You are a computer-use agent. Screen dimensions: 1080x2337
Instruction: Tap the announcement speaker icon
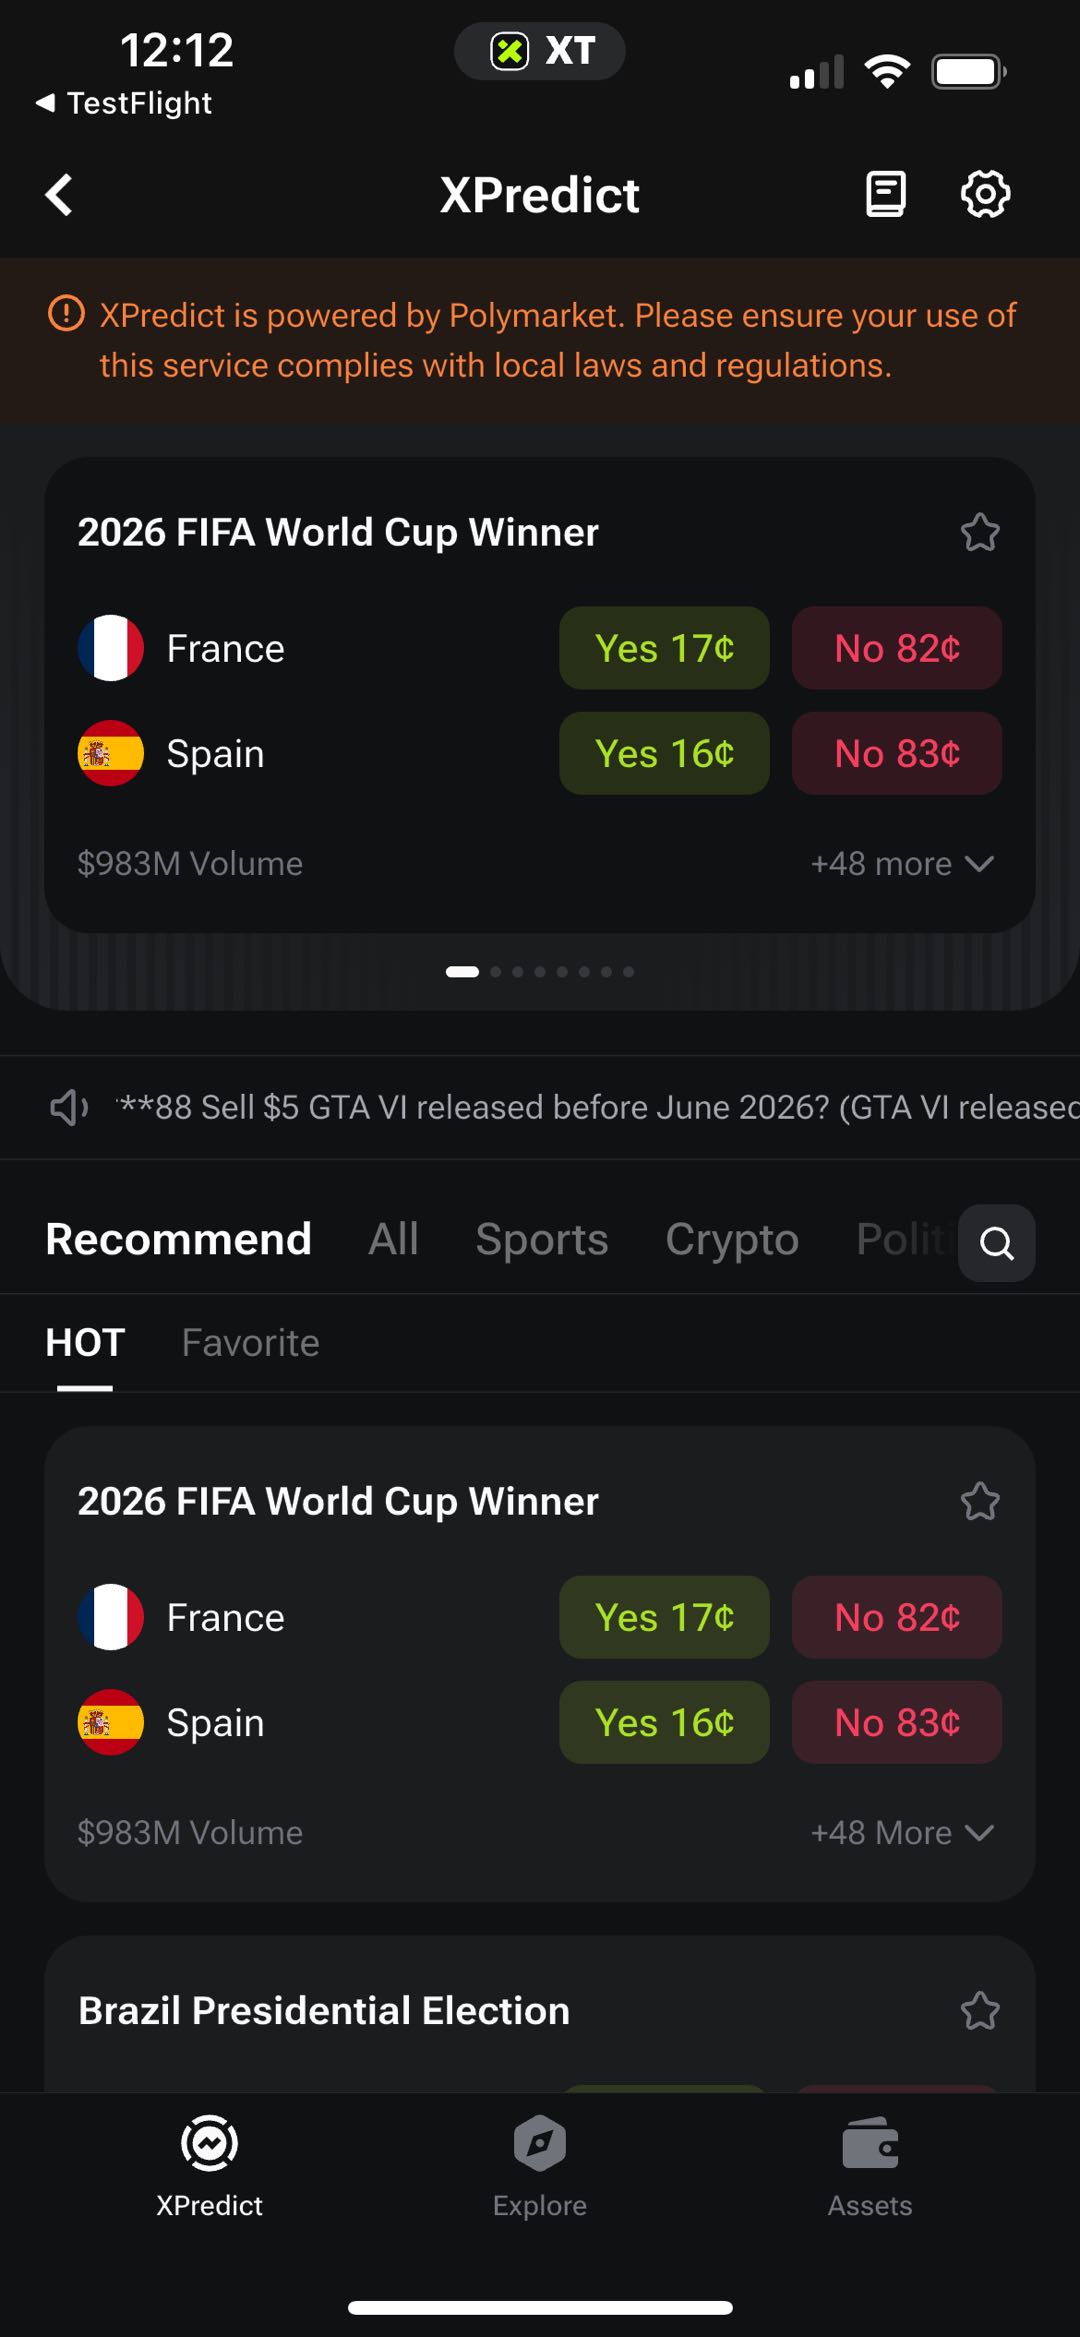click(68, 1107)
